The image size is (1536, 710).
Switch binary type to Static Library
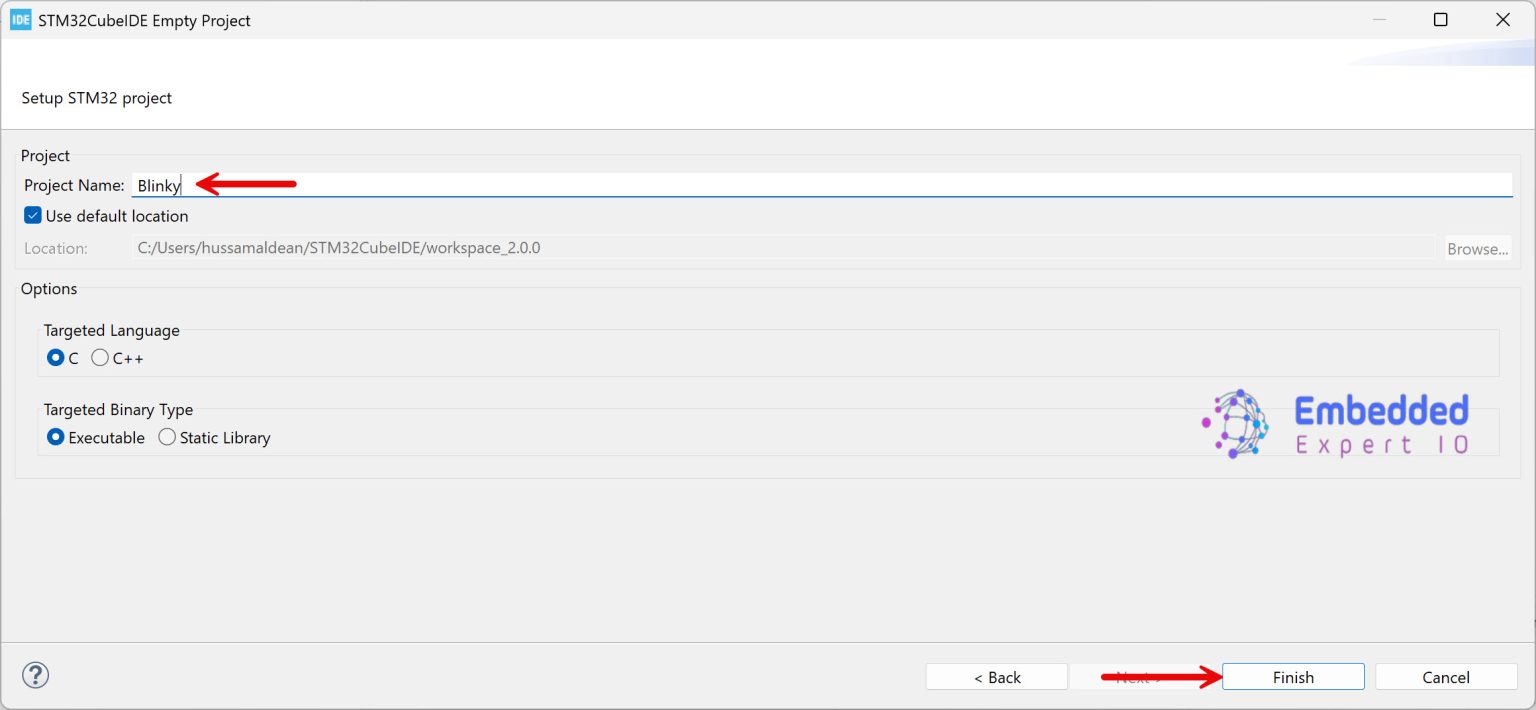click(167, 437)
